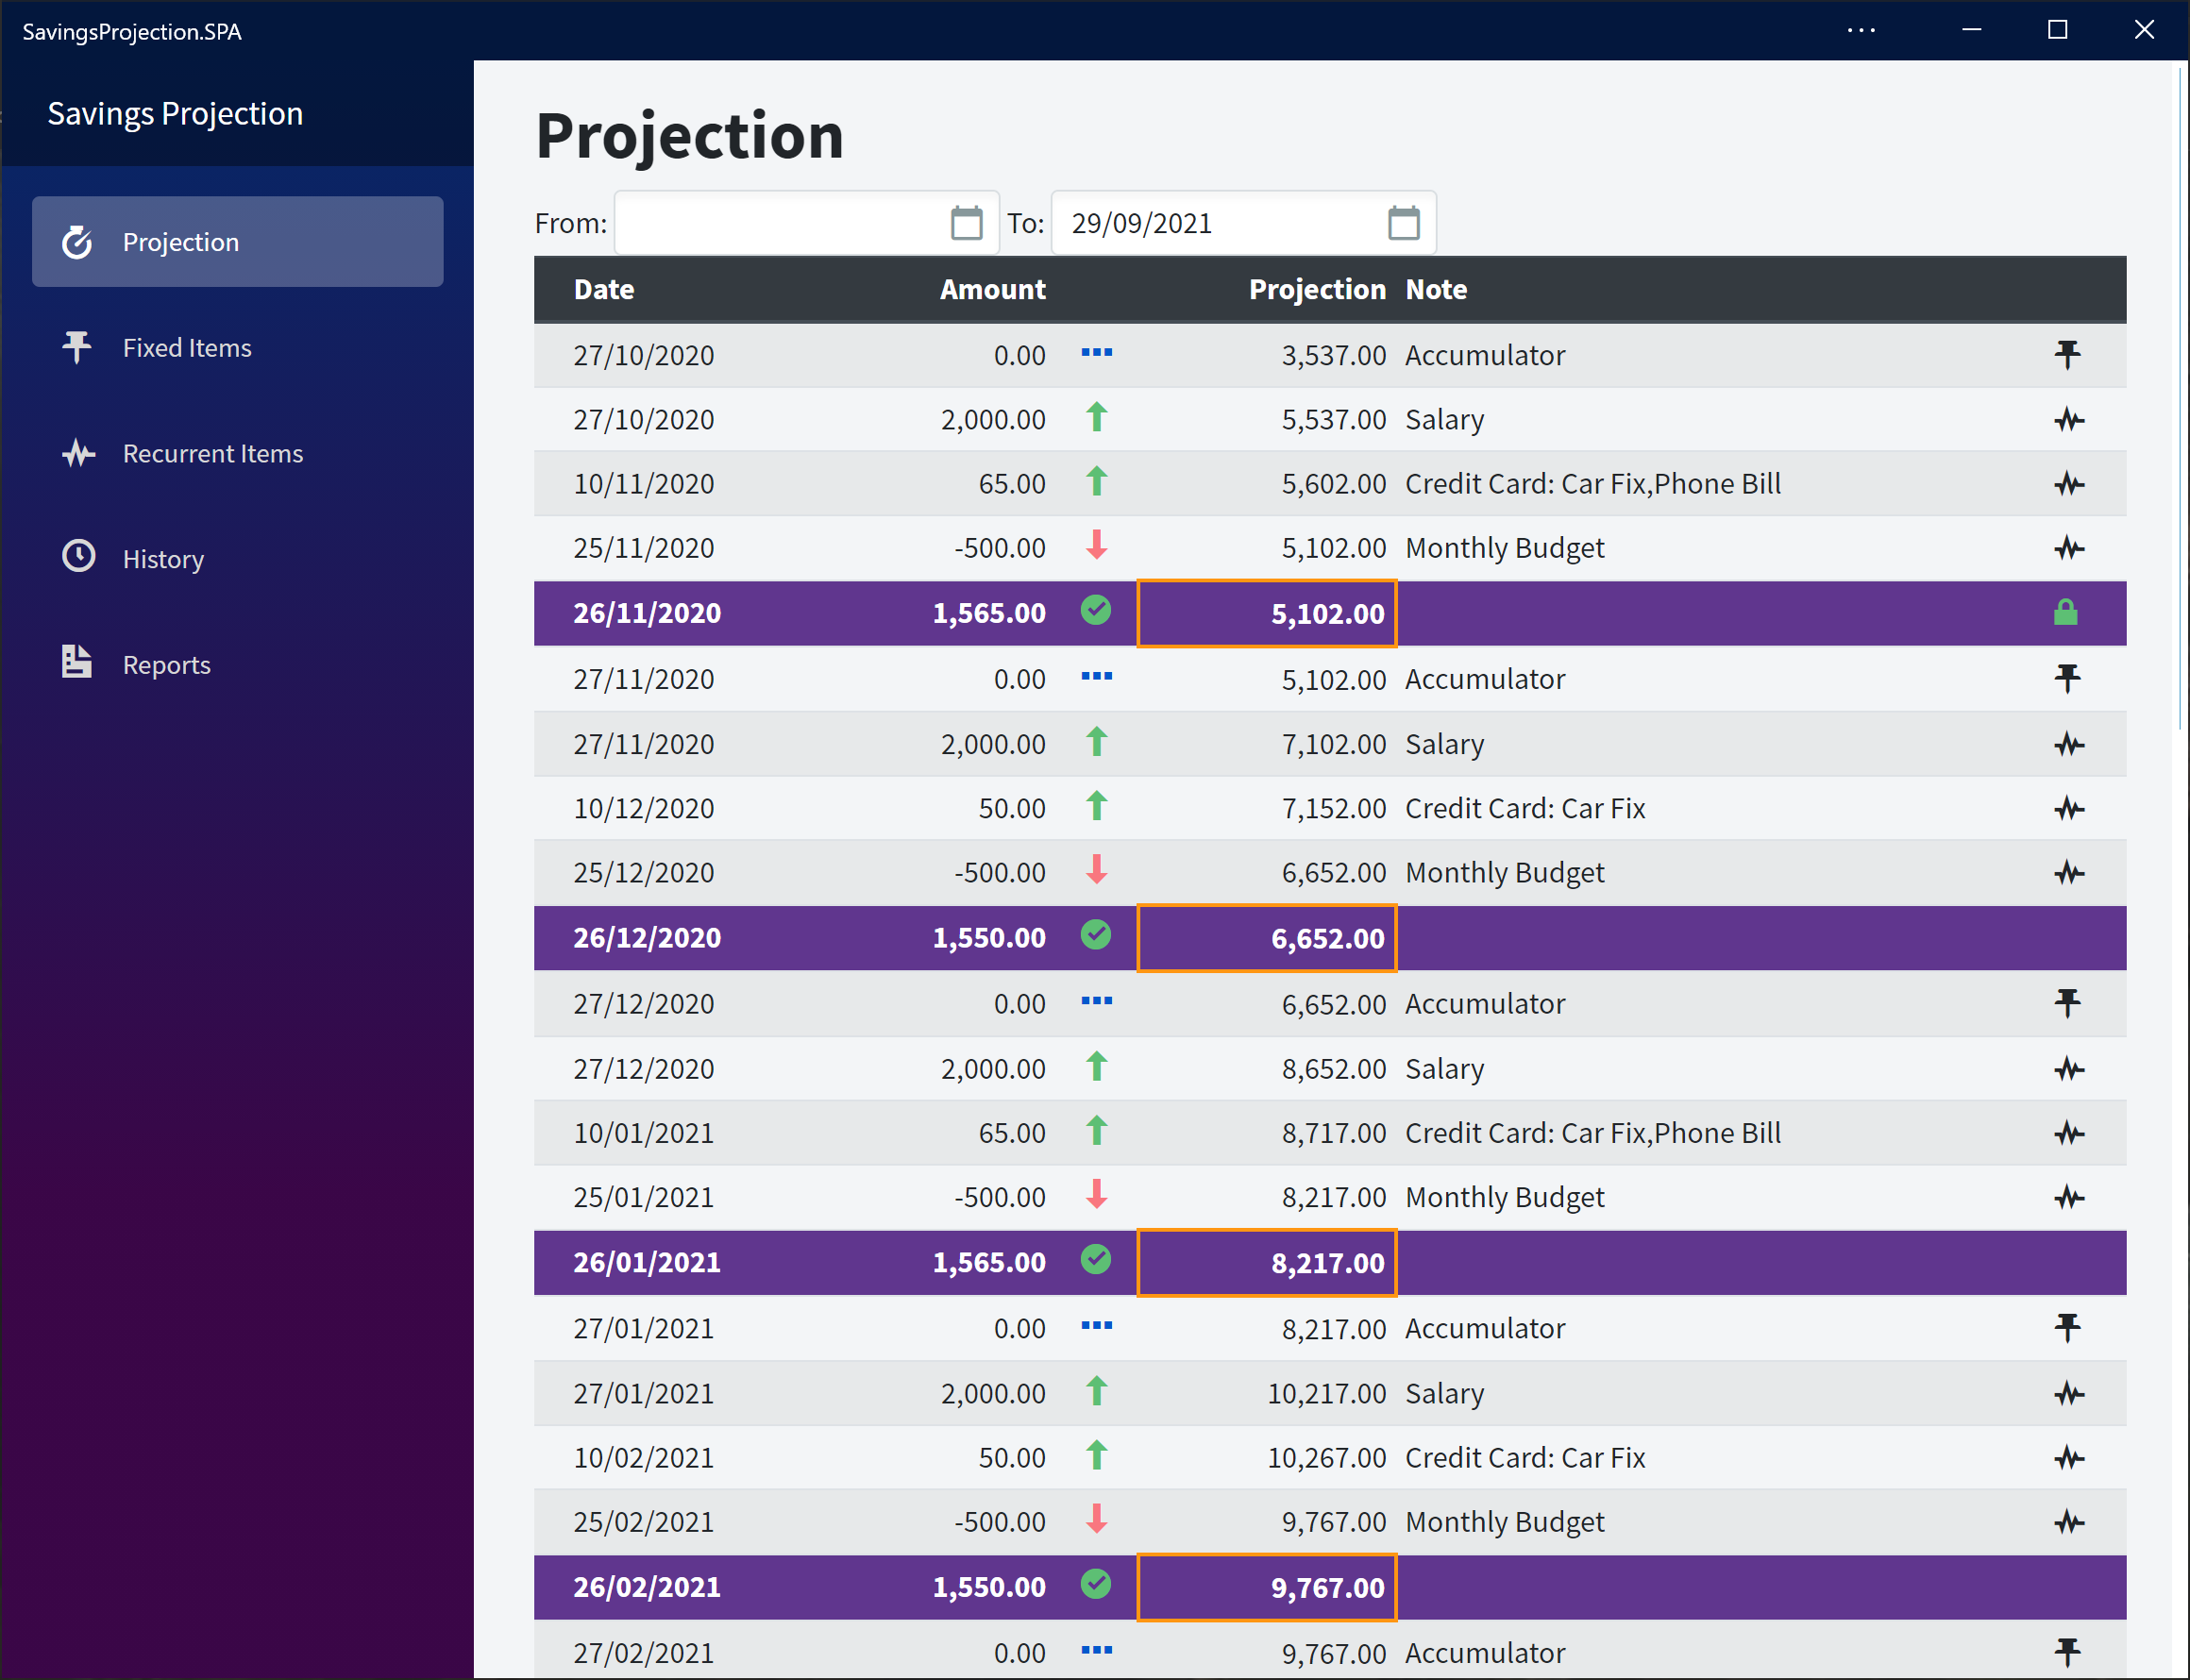Click the highlighted 6,652.00 projection cell
Screen dimensions: 2190x1680
click(1267, 938)
